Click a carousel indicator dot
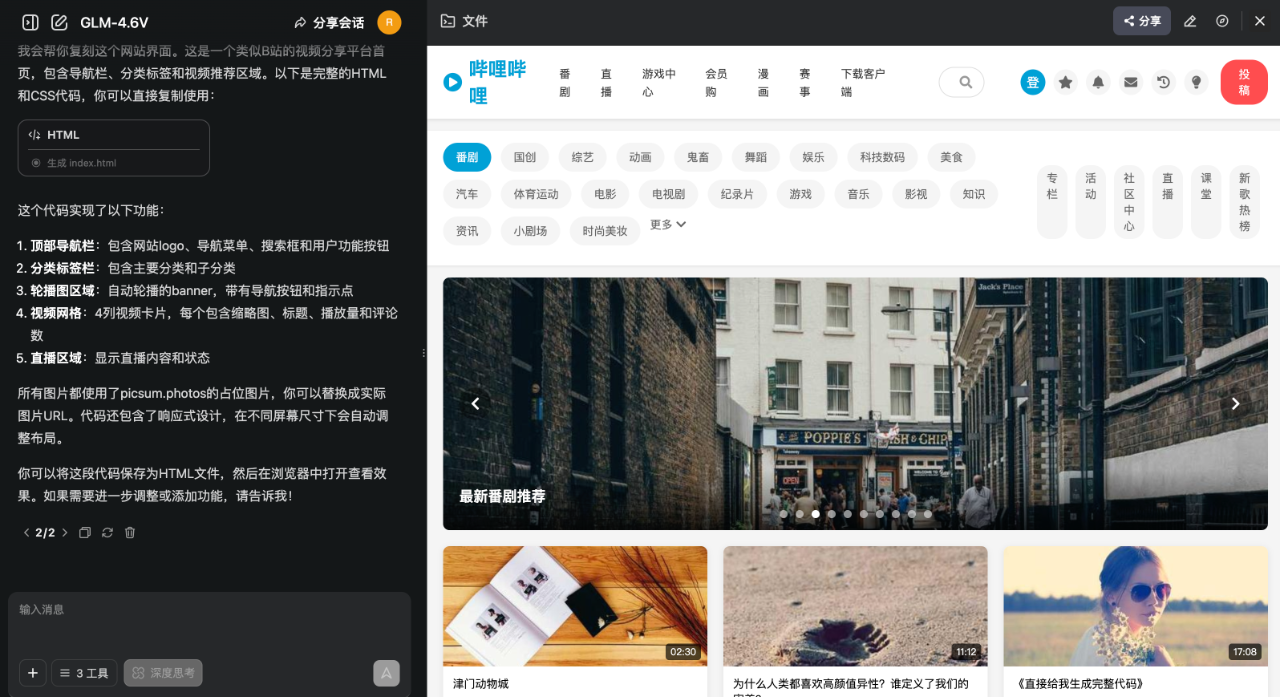This screenshot has height=697, width=1280. point(815,513)
